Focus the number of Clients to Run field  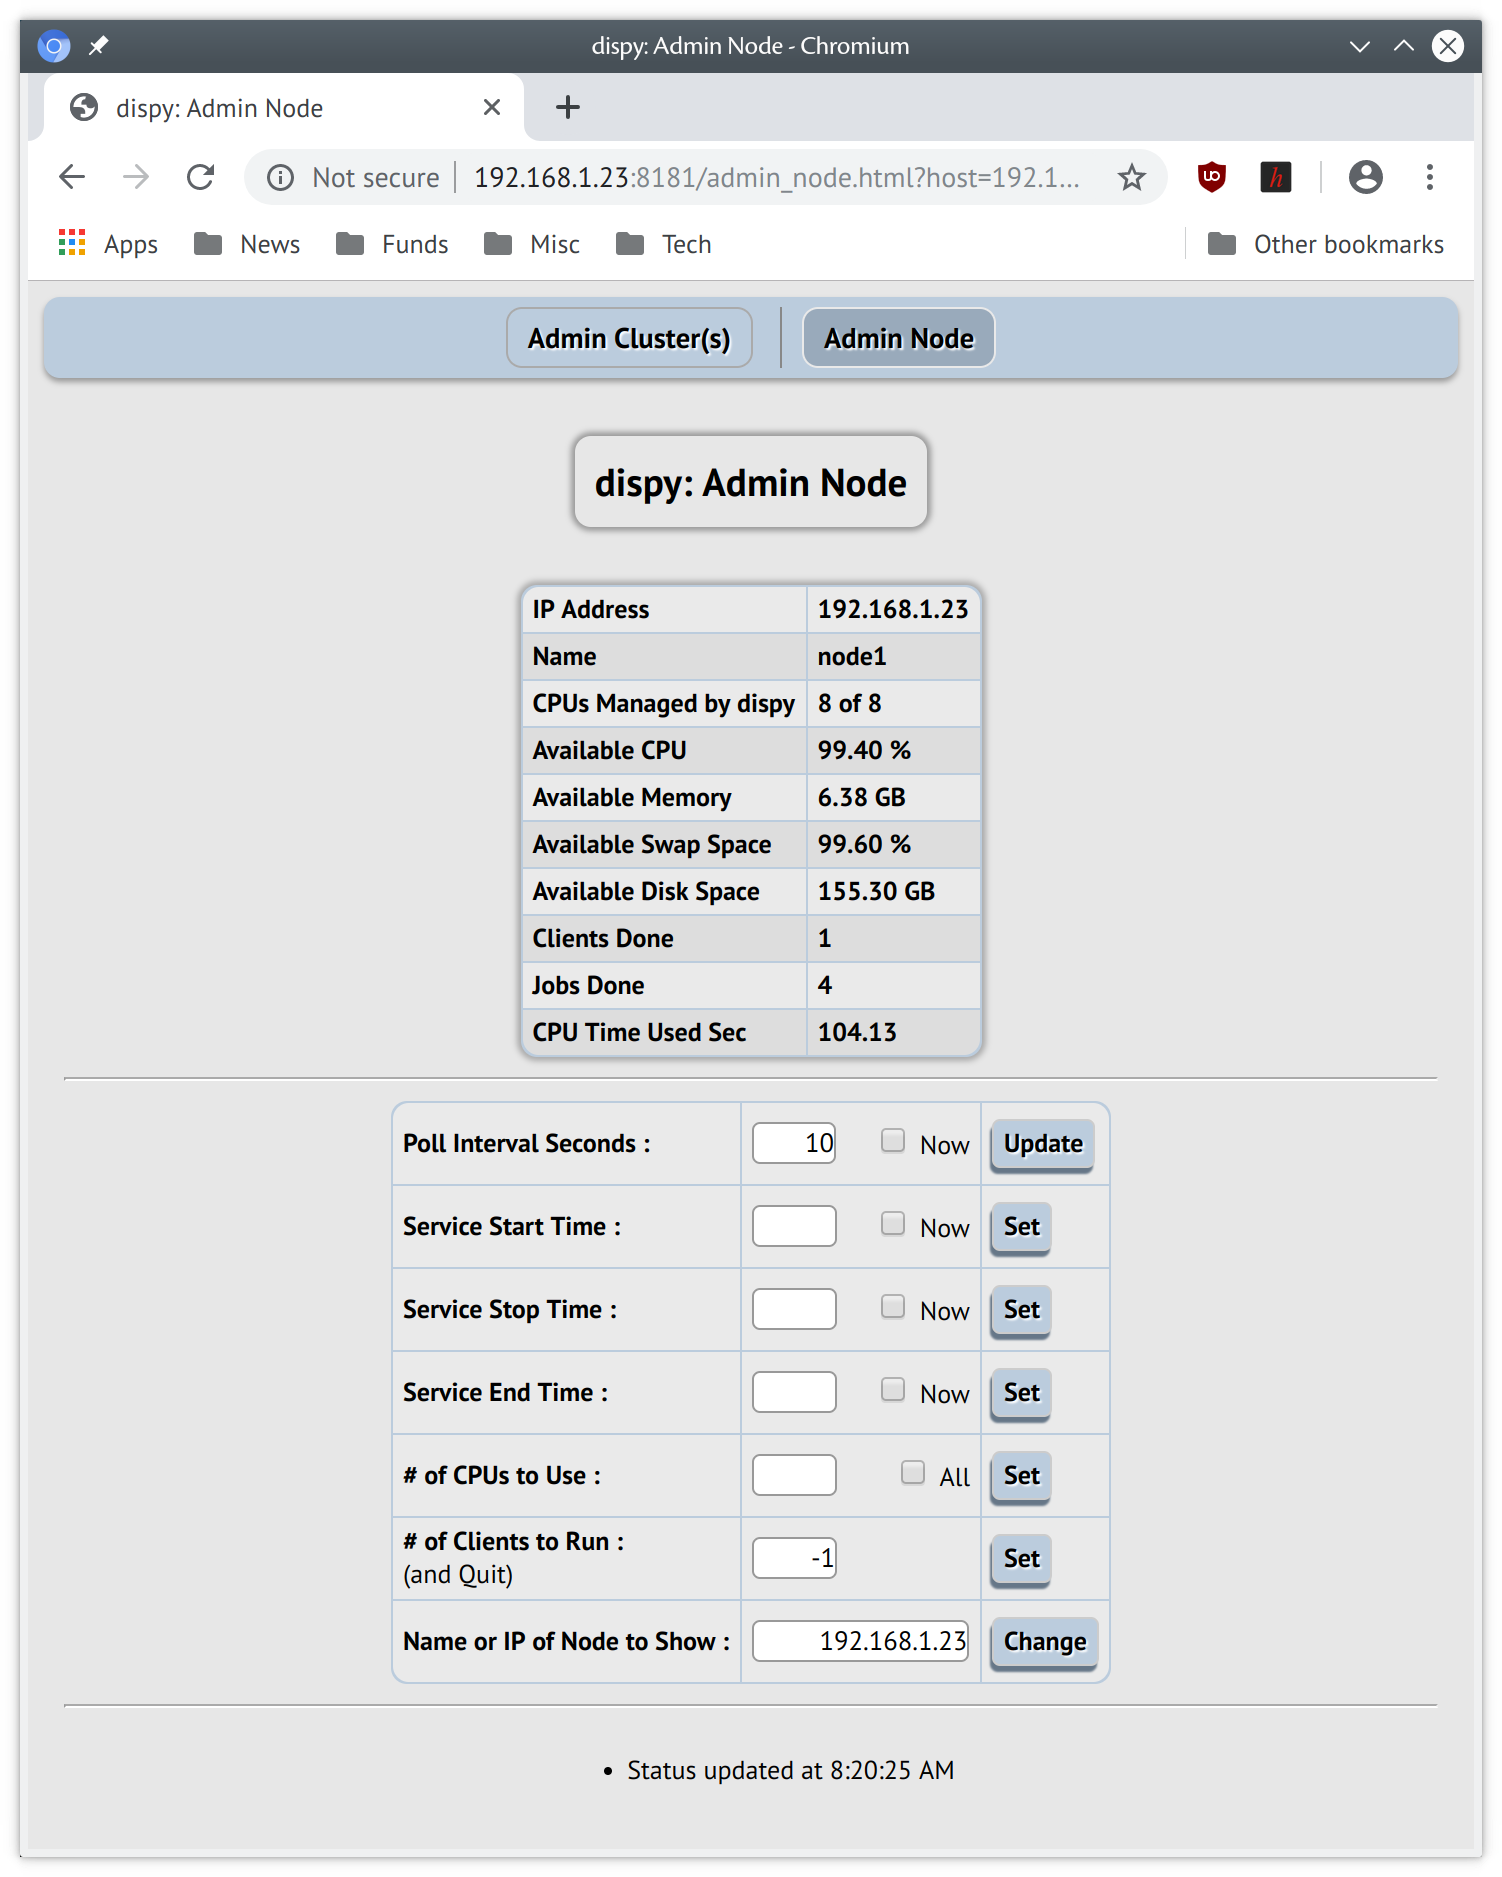tap(794, 1558)
